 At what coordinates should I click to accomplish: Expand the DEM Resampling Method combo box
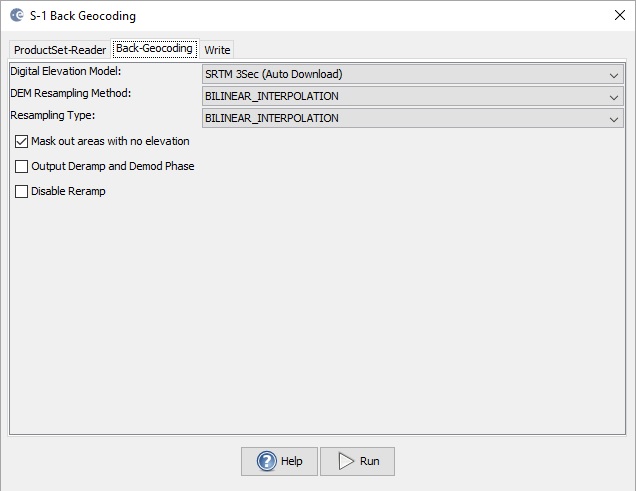click(x=412, y=97)
